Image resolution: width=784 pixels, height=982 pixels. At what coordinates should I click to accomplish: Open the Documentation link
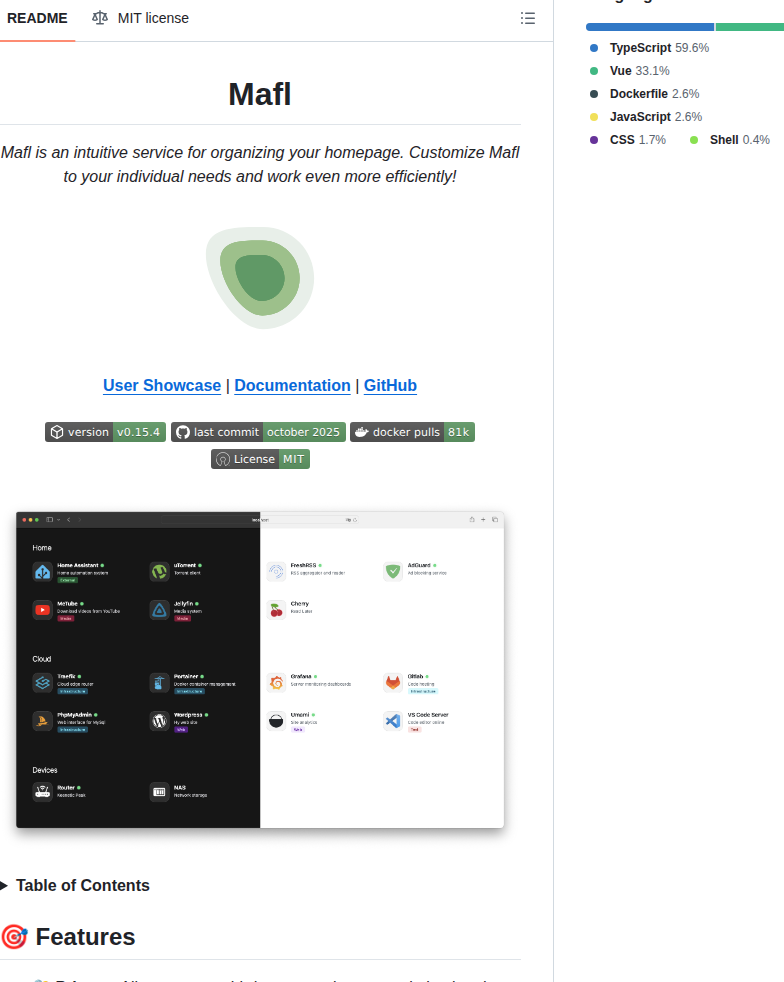292,385
